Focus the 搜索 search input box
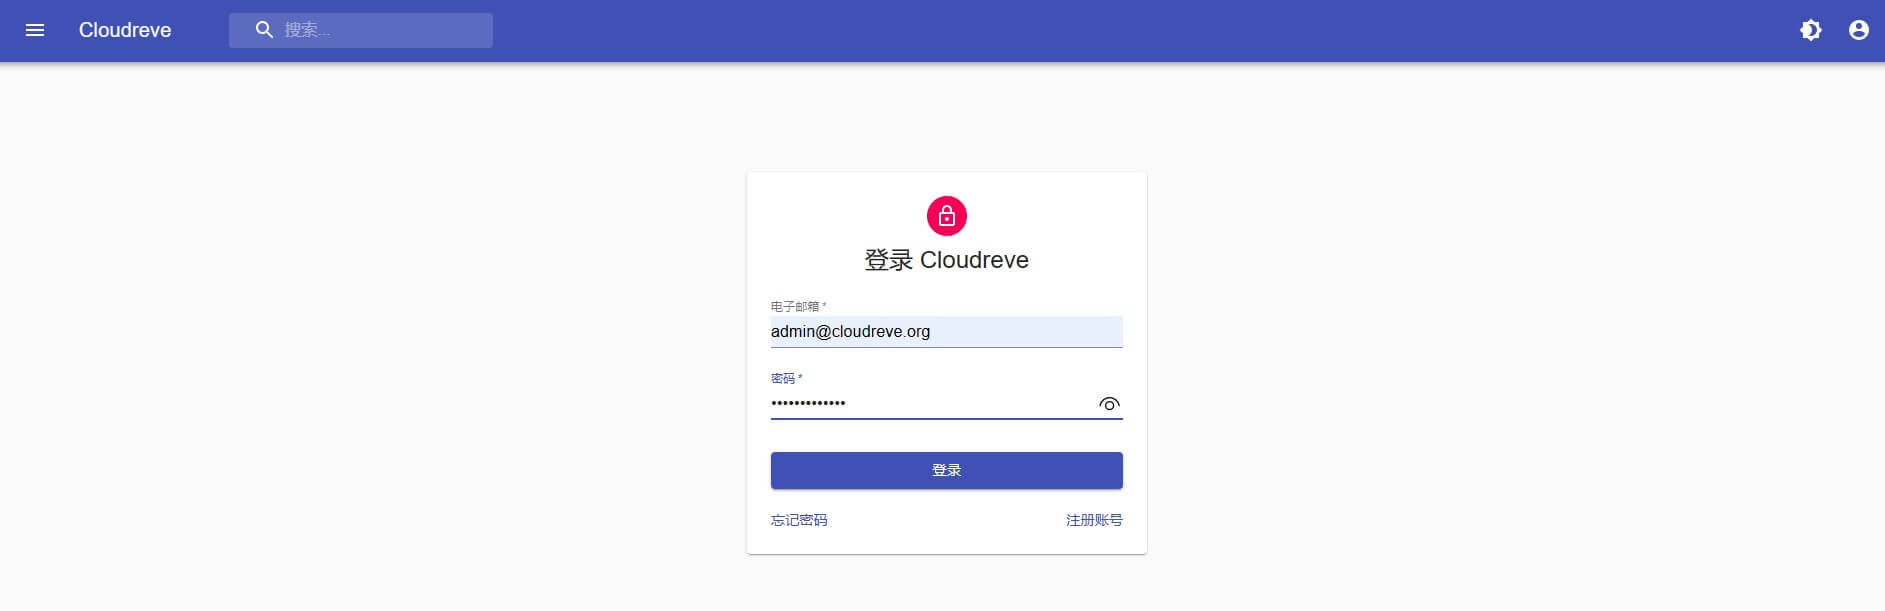 click(361, 30)
